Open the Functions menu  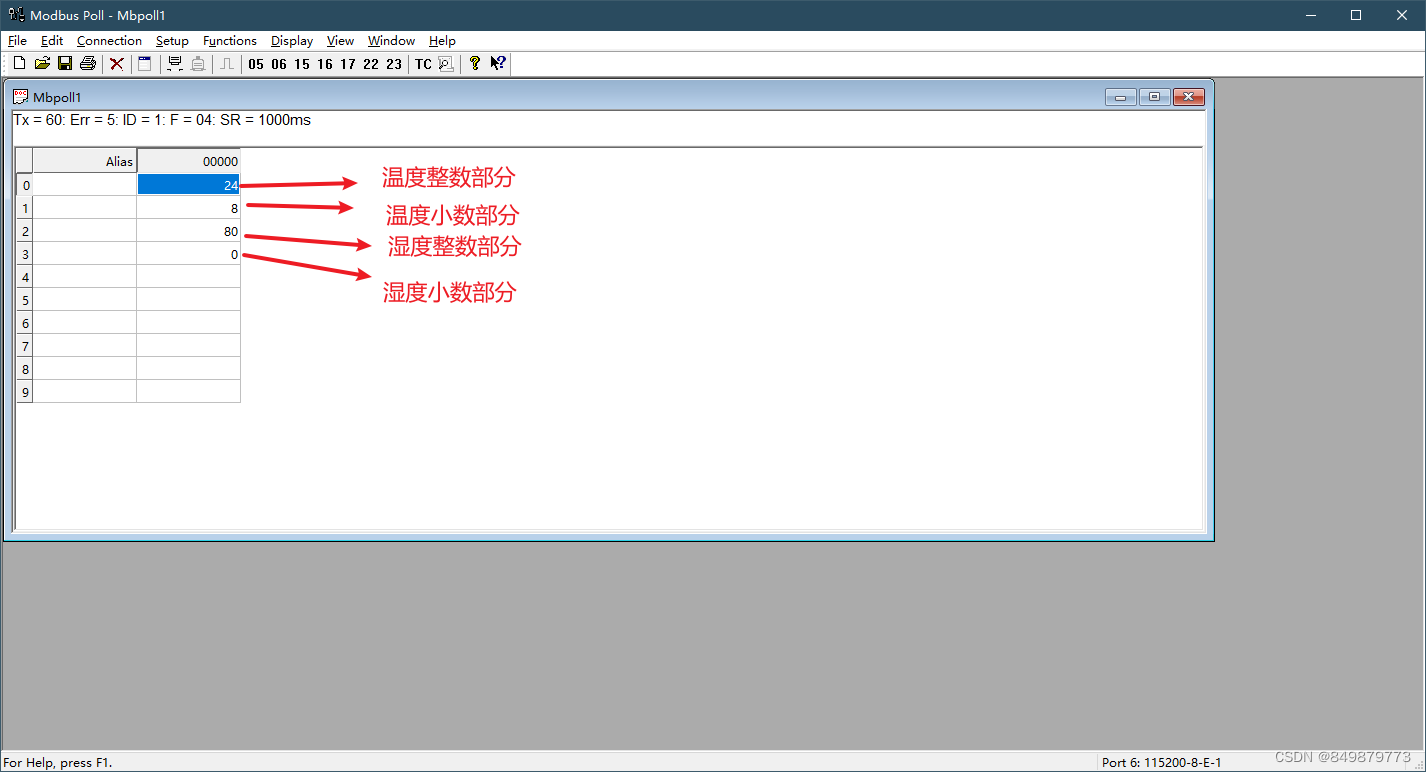point(230,41)
